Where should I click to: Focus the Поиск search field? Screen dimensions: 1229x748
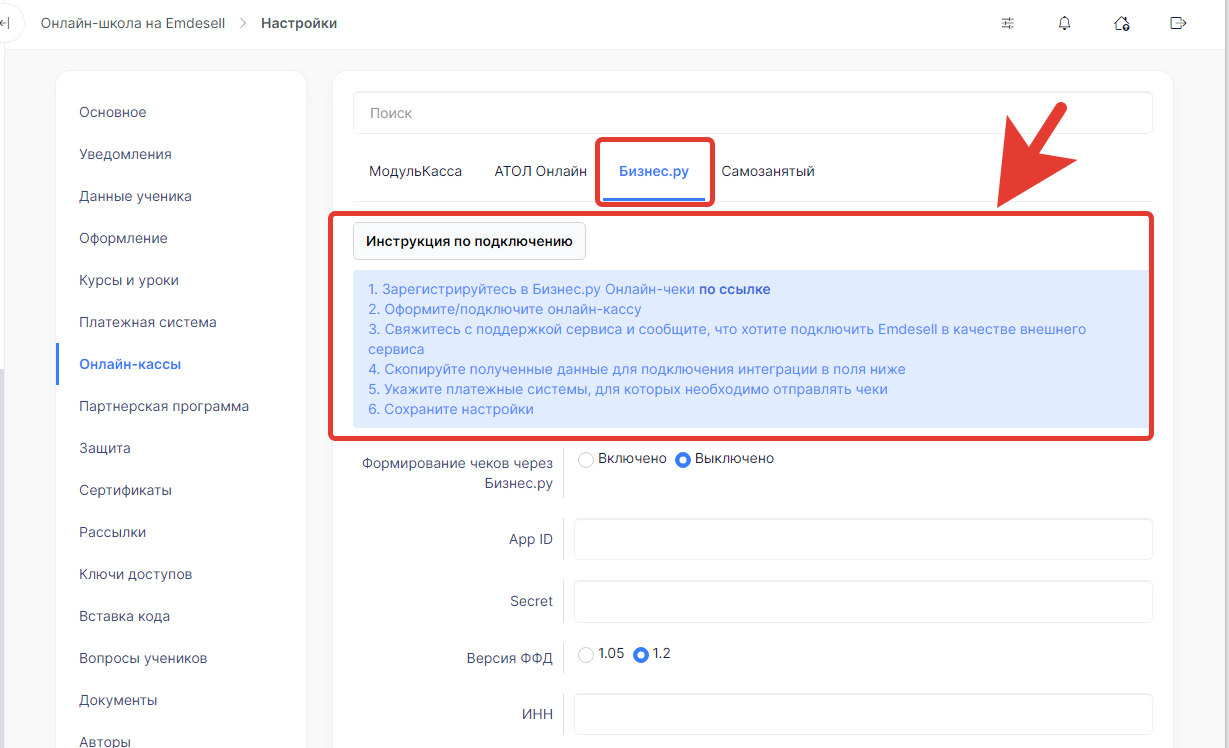(752, 113)
